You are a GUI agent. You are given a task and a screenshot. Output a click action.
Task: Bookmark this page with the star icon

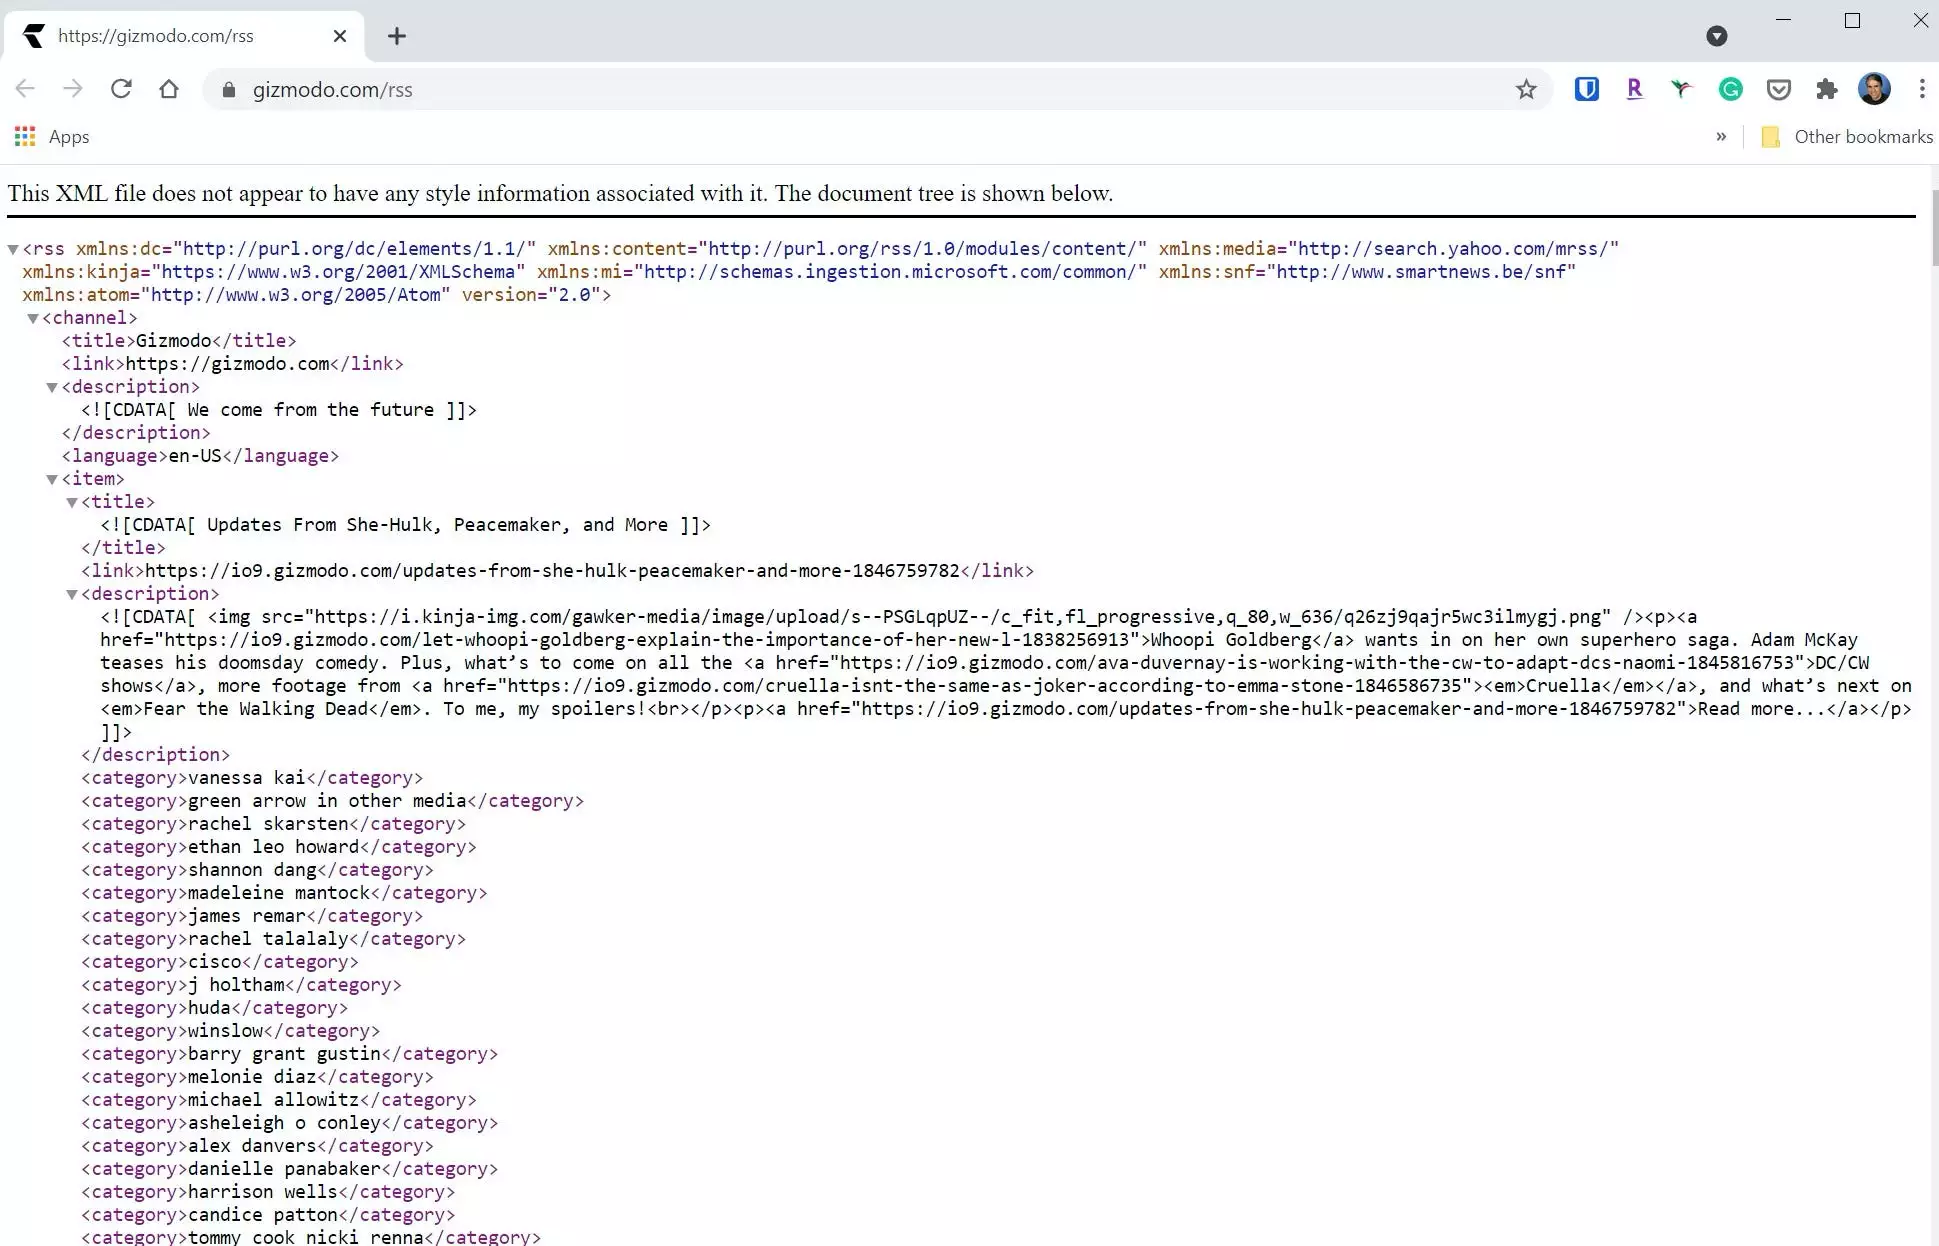1525,90
